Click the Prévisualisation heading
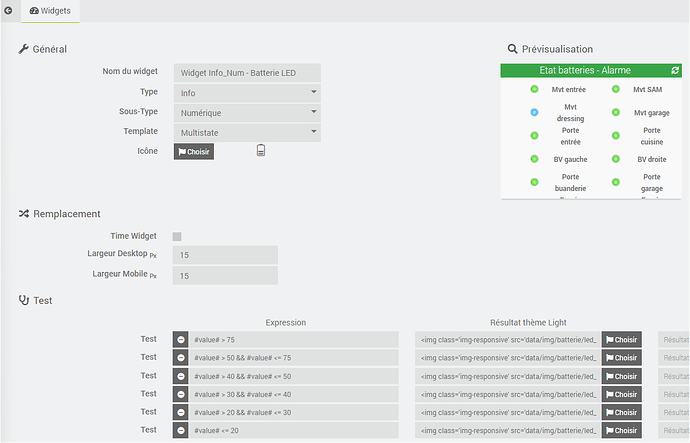The width and height of the screenshot is (690, 443). point(557,49)
